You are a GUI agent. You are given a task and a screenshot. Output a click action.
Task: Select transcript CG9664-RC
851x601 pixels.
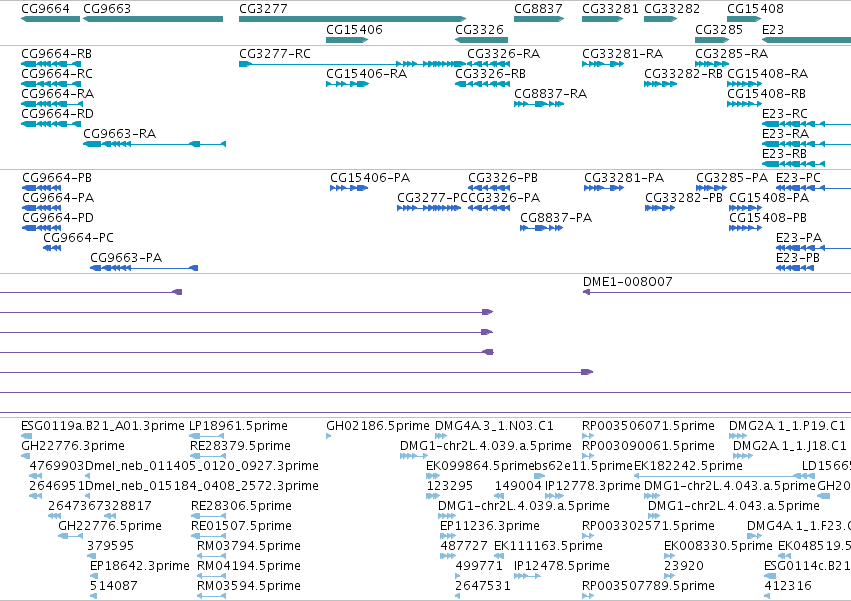[57, 73]
